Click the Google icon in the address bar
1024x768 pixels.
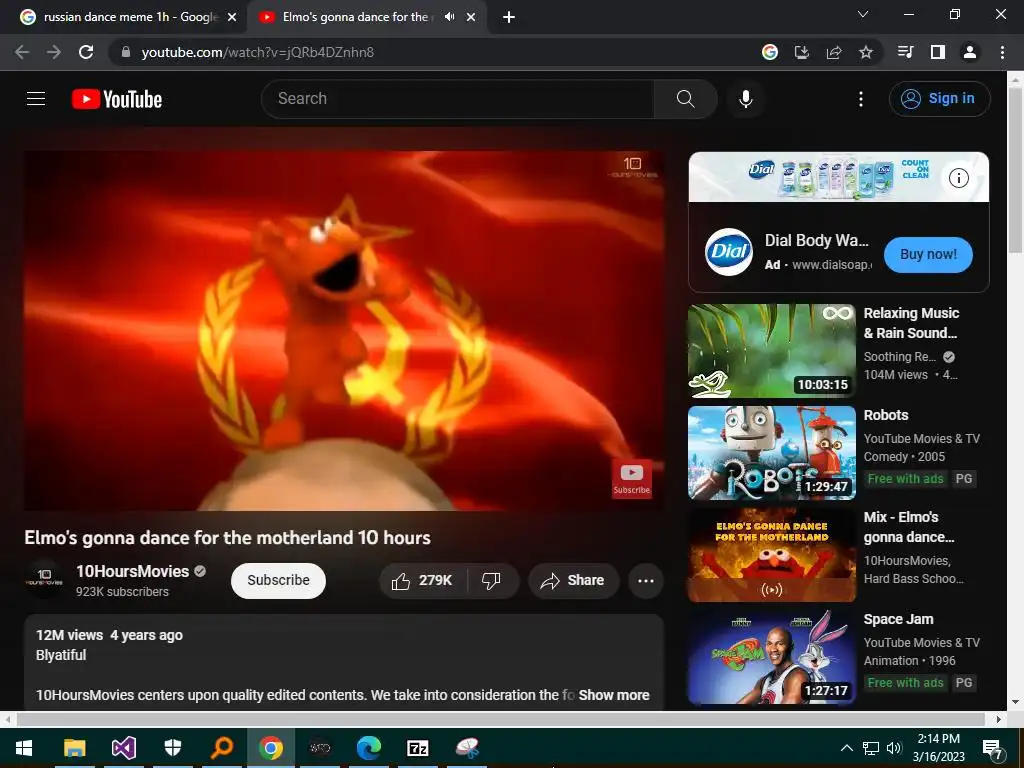(770, 52)
